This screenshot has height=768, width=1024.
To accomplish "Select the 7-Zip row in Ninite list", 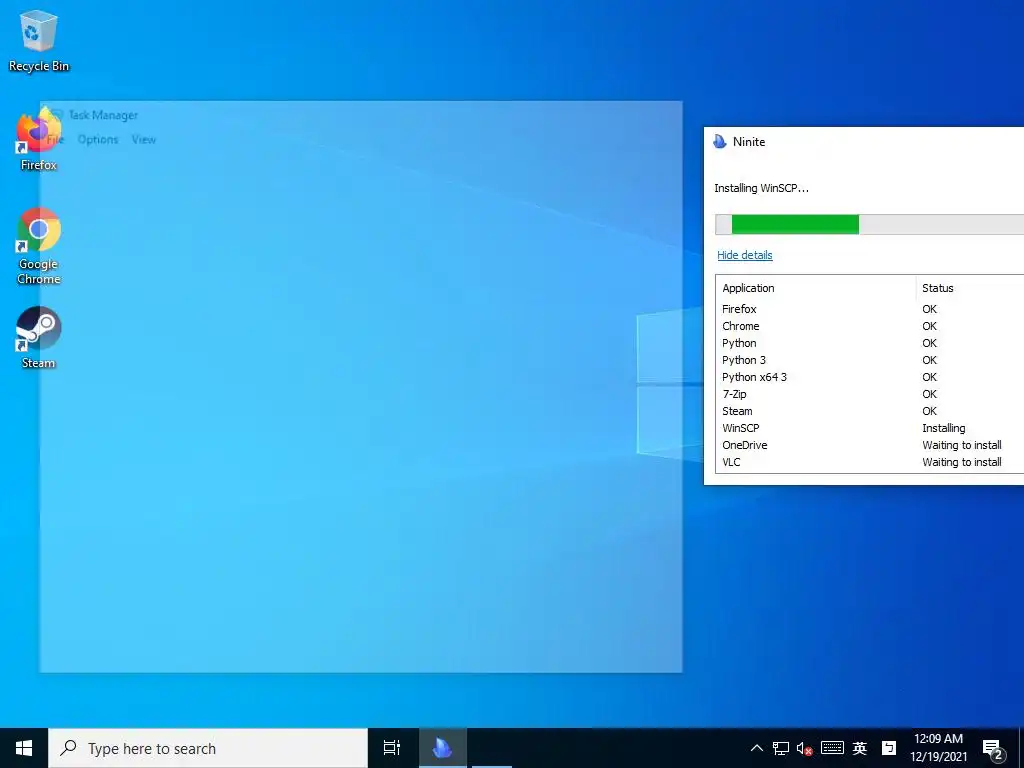I will click(870, 394).
